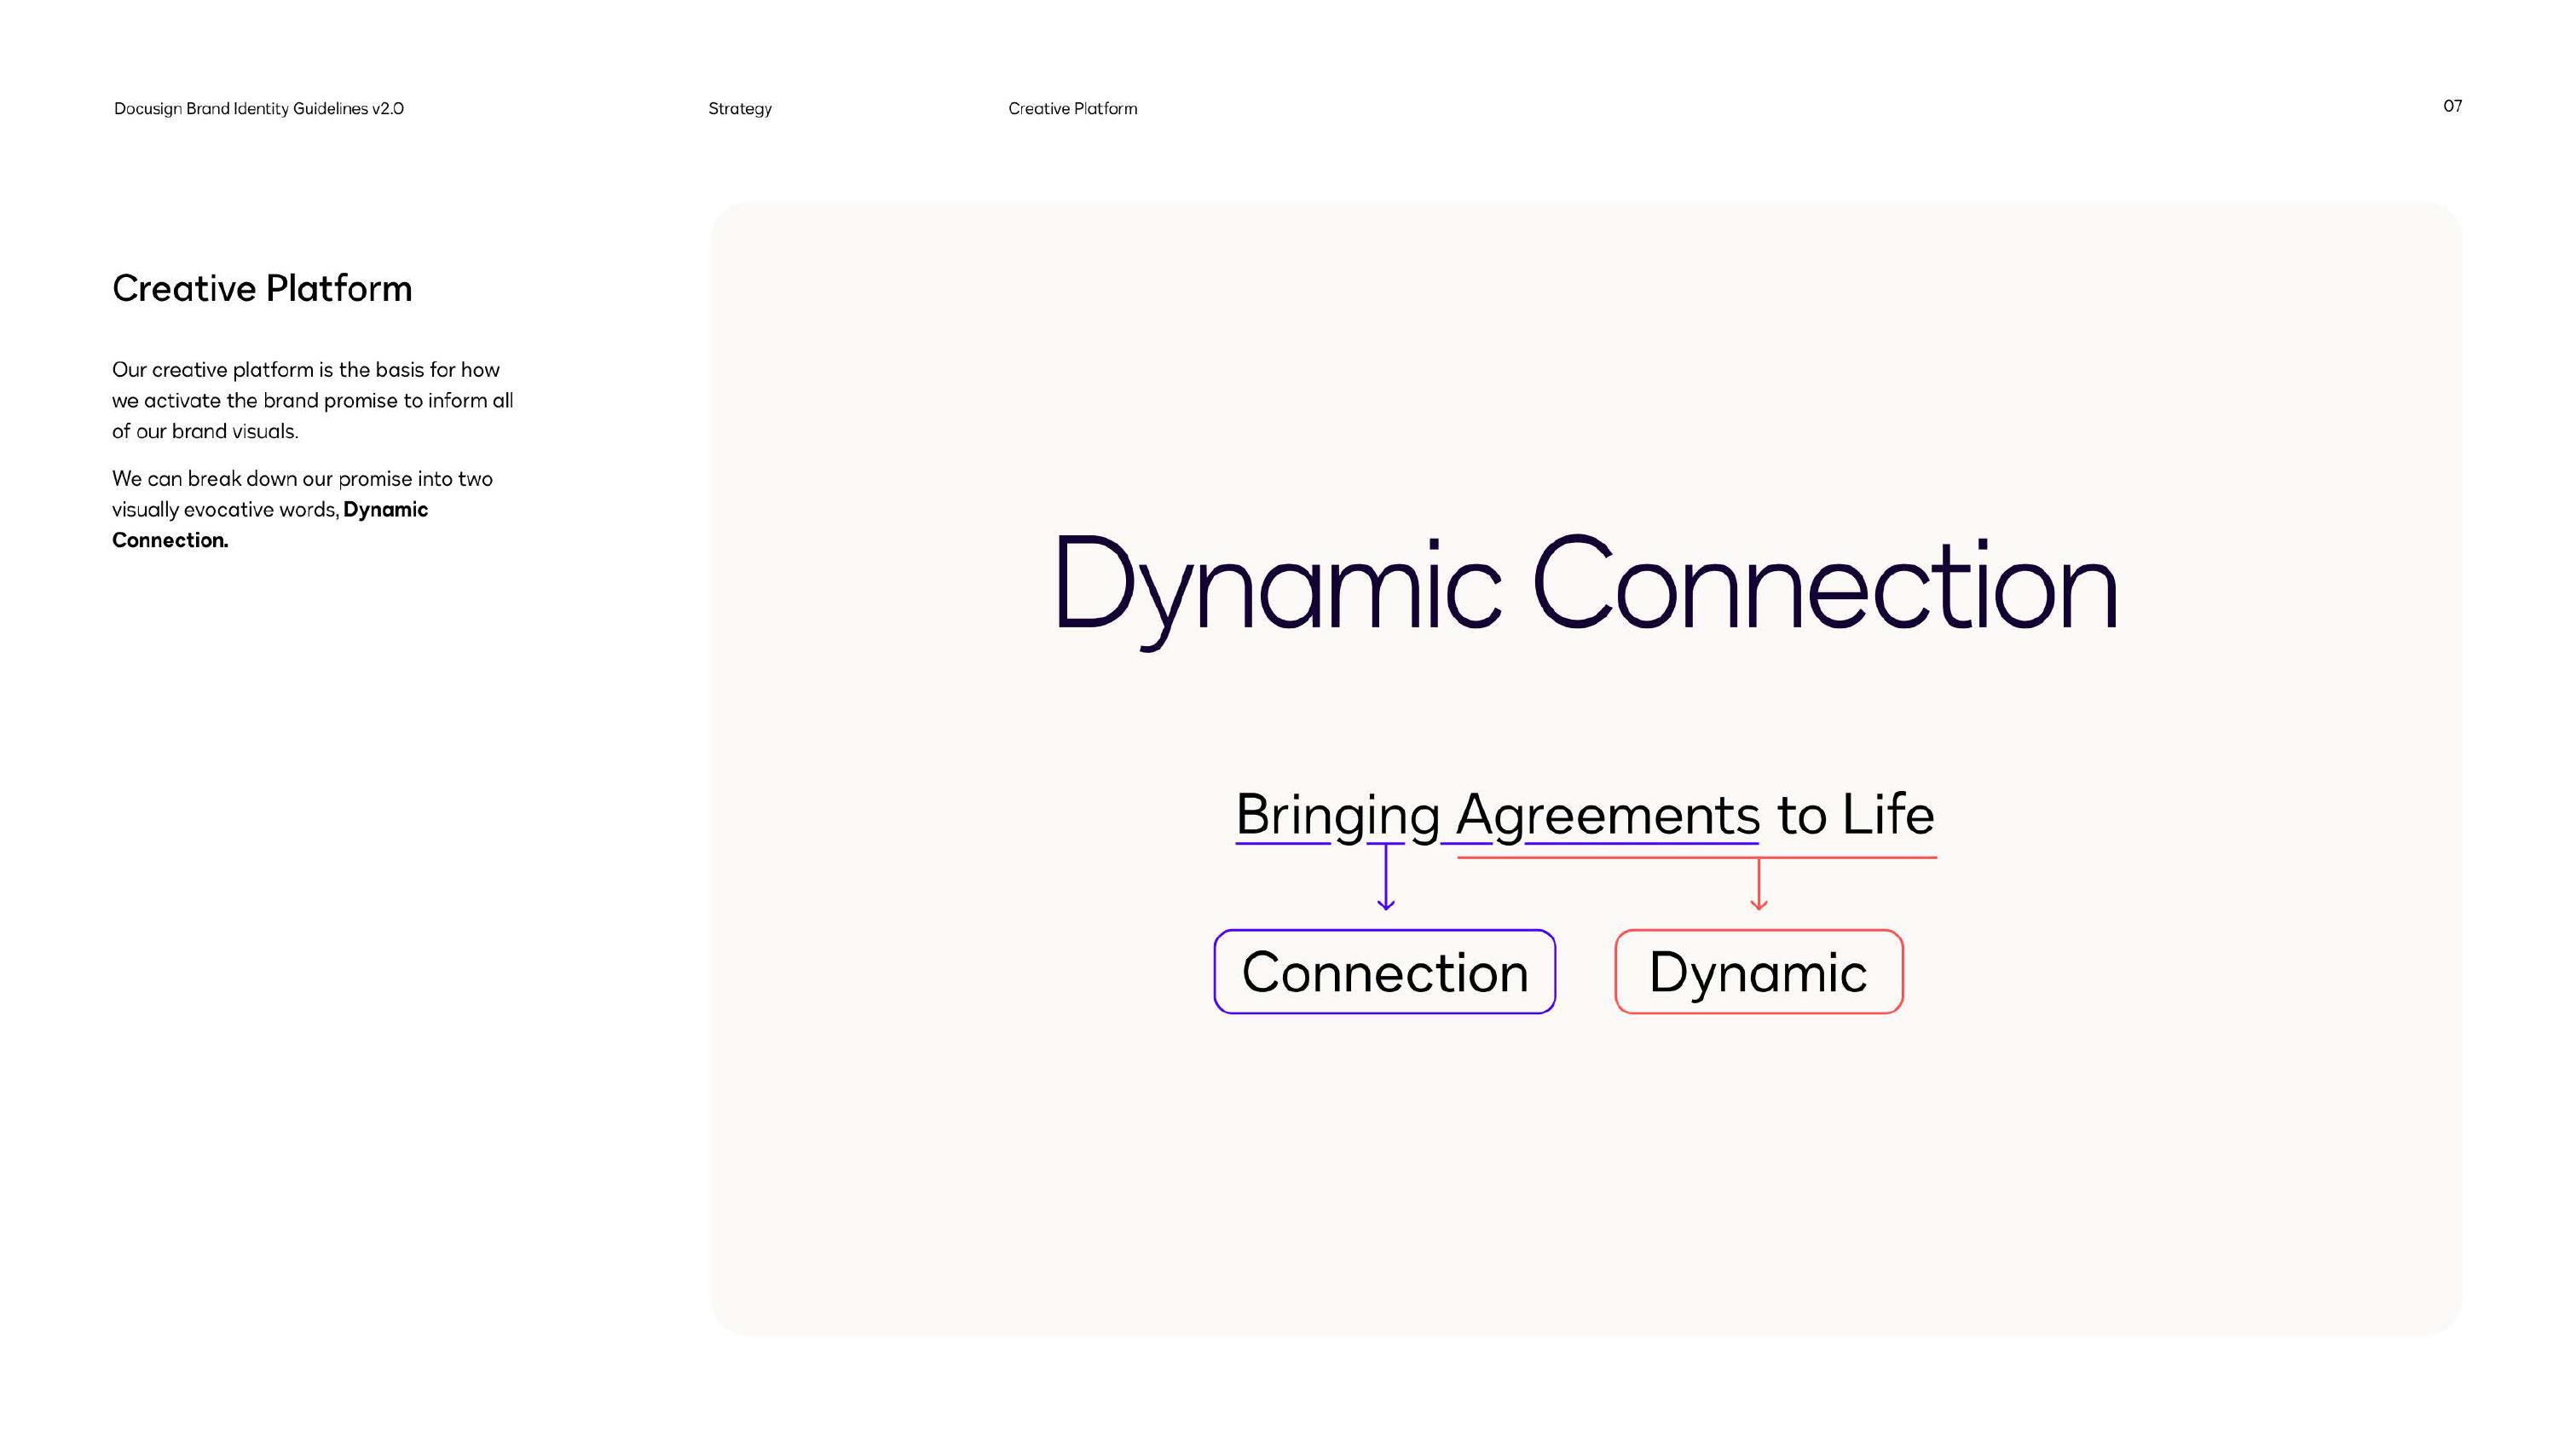Click the paragraph starting Our creative platform

[312, 400]
